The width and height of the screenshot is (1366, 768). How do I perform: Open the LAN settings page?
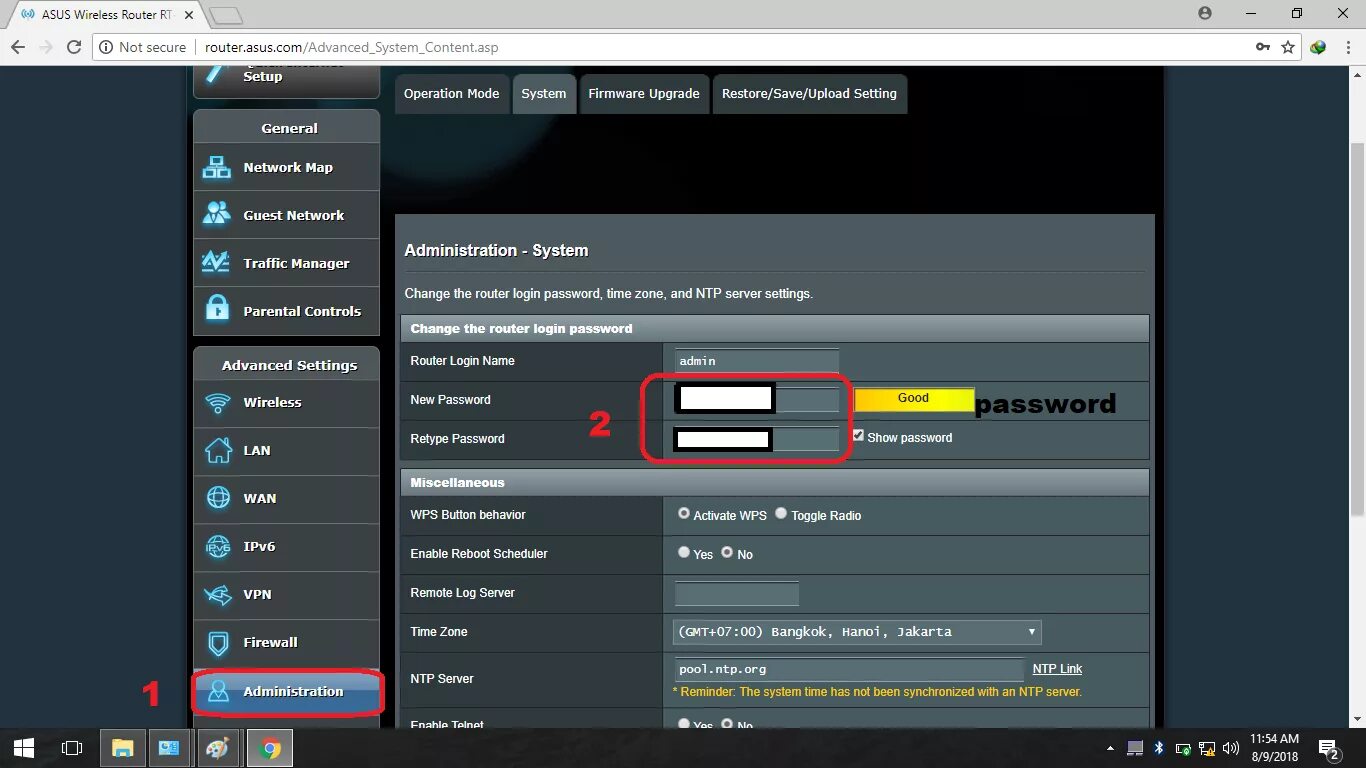286,451
